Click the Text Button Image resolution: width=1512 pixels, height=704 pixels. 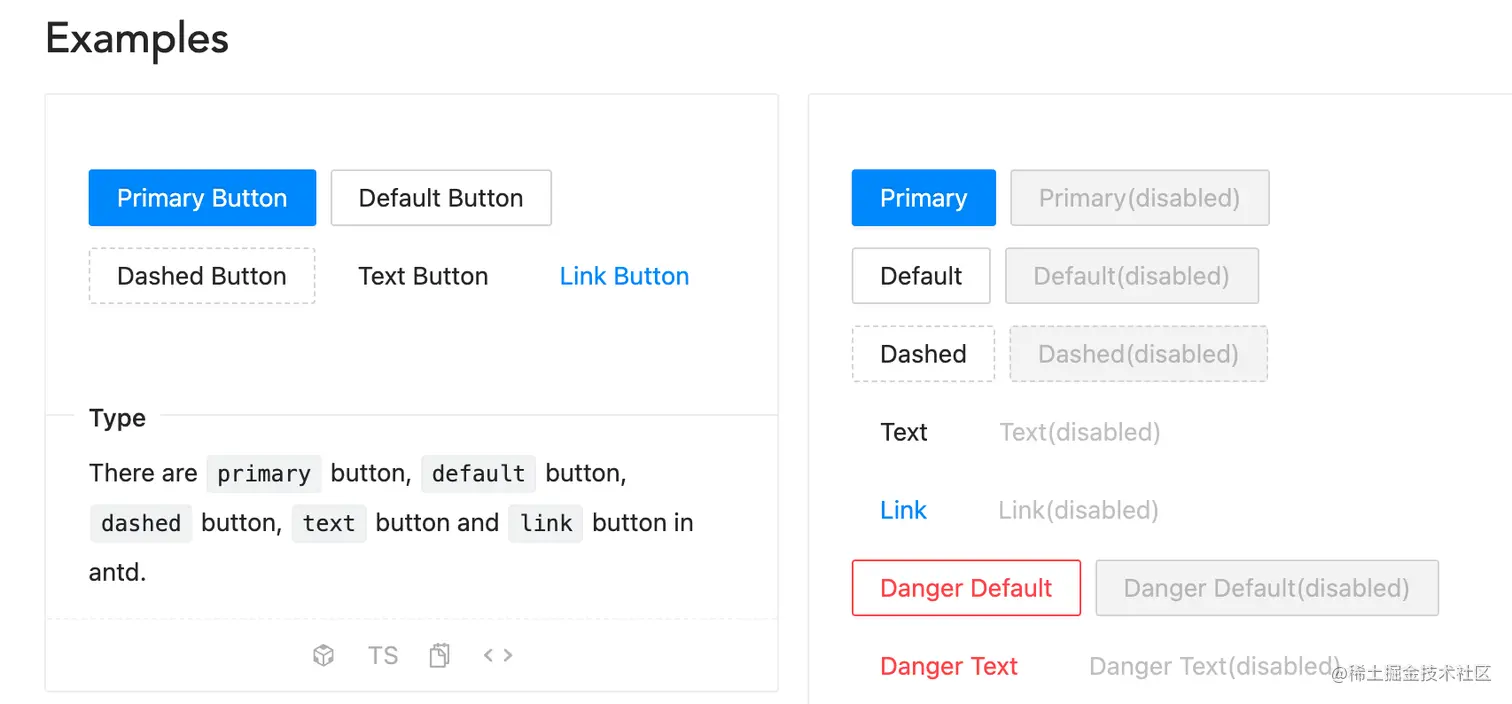(x=423, y=276)
